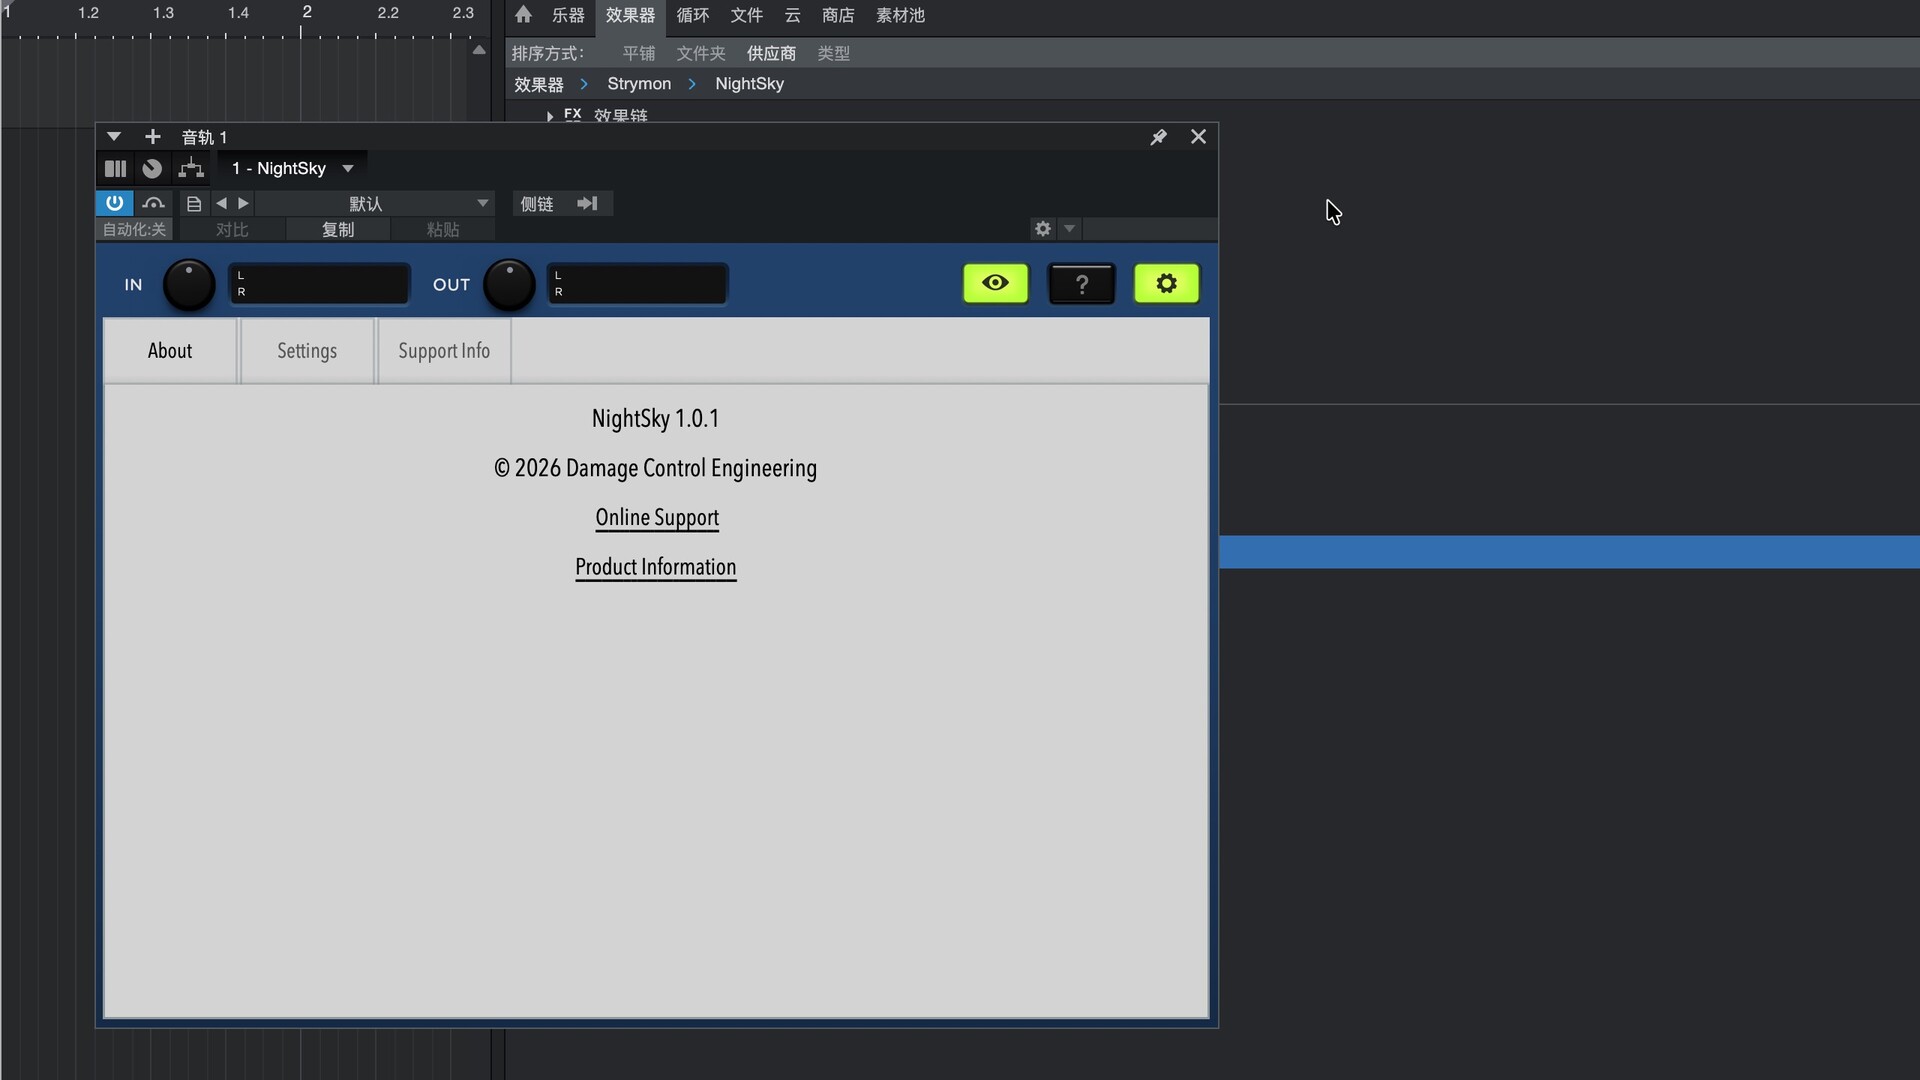The image size is (1920, 1080).
Task: Open the channel editor bars icon
Action: pos(116,168)
